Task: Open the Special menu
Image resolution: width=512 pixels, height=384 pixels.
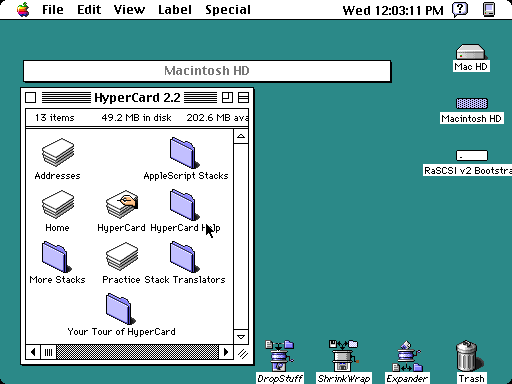Action: click(x=228, y=10)
